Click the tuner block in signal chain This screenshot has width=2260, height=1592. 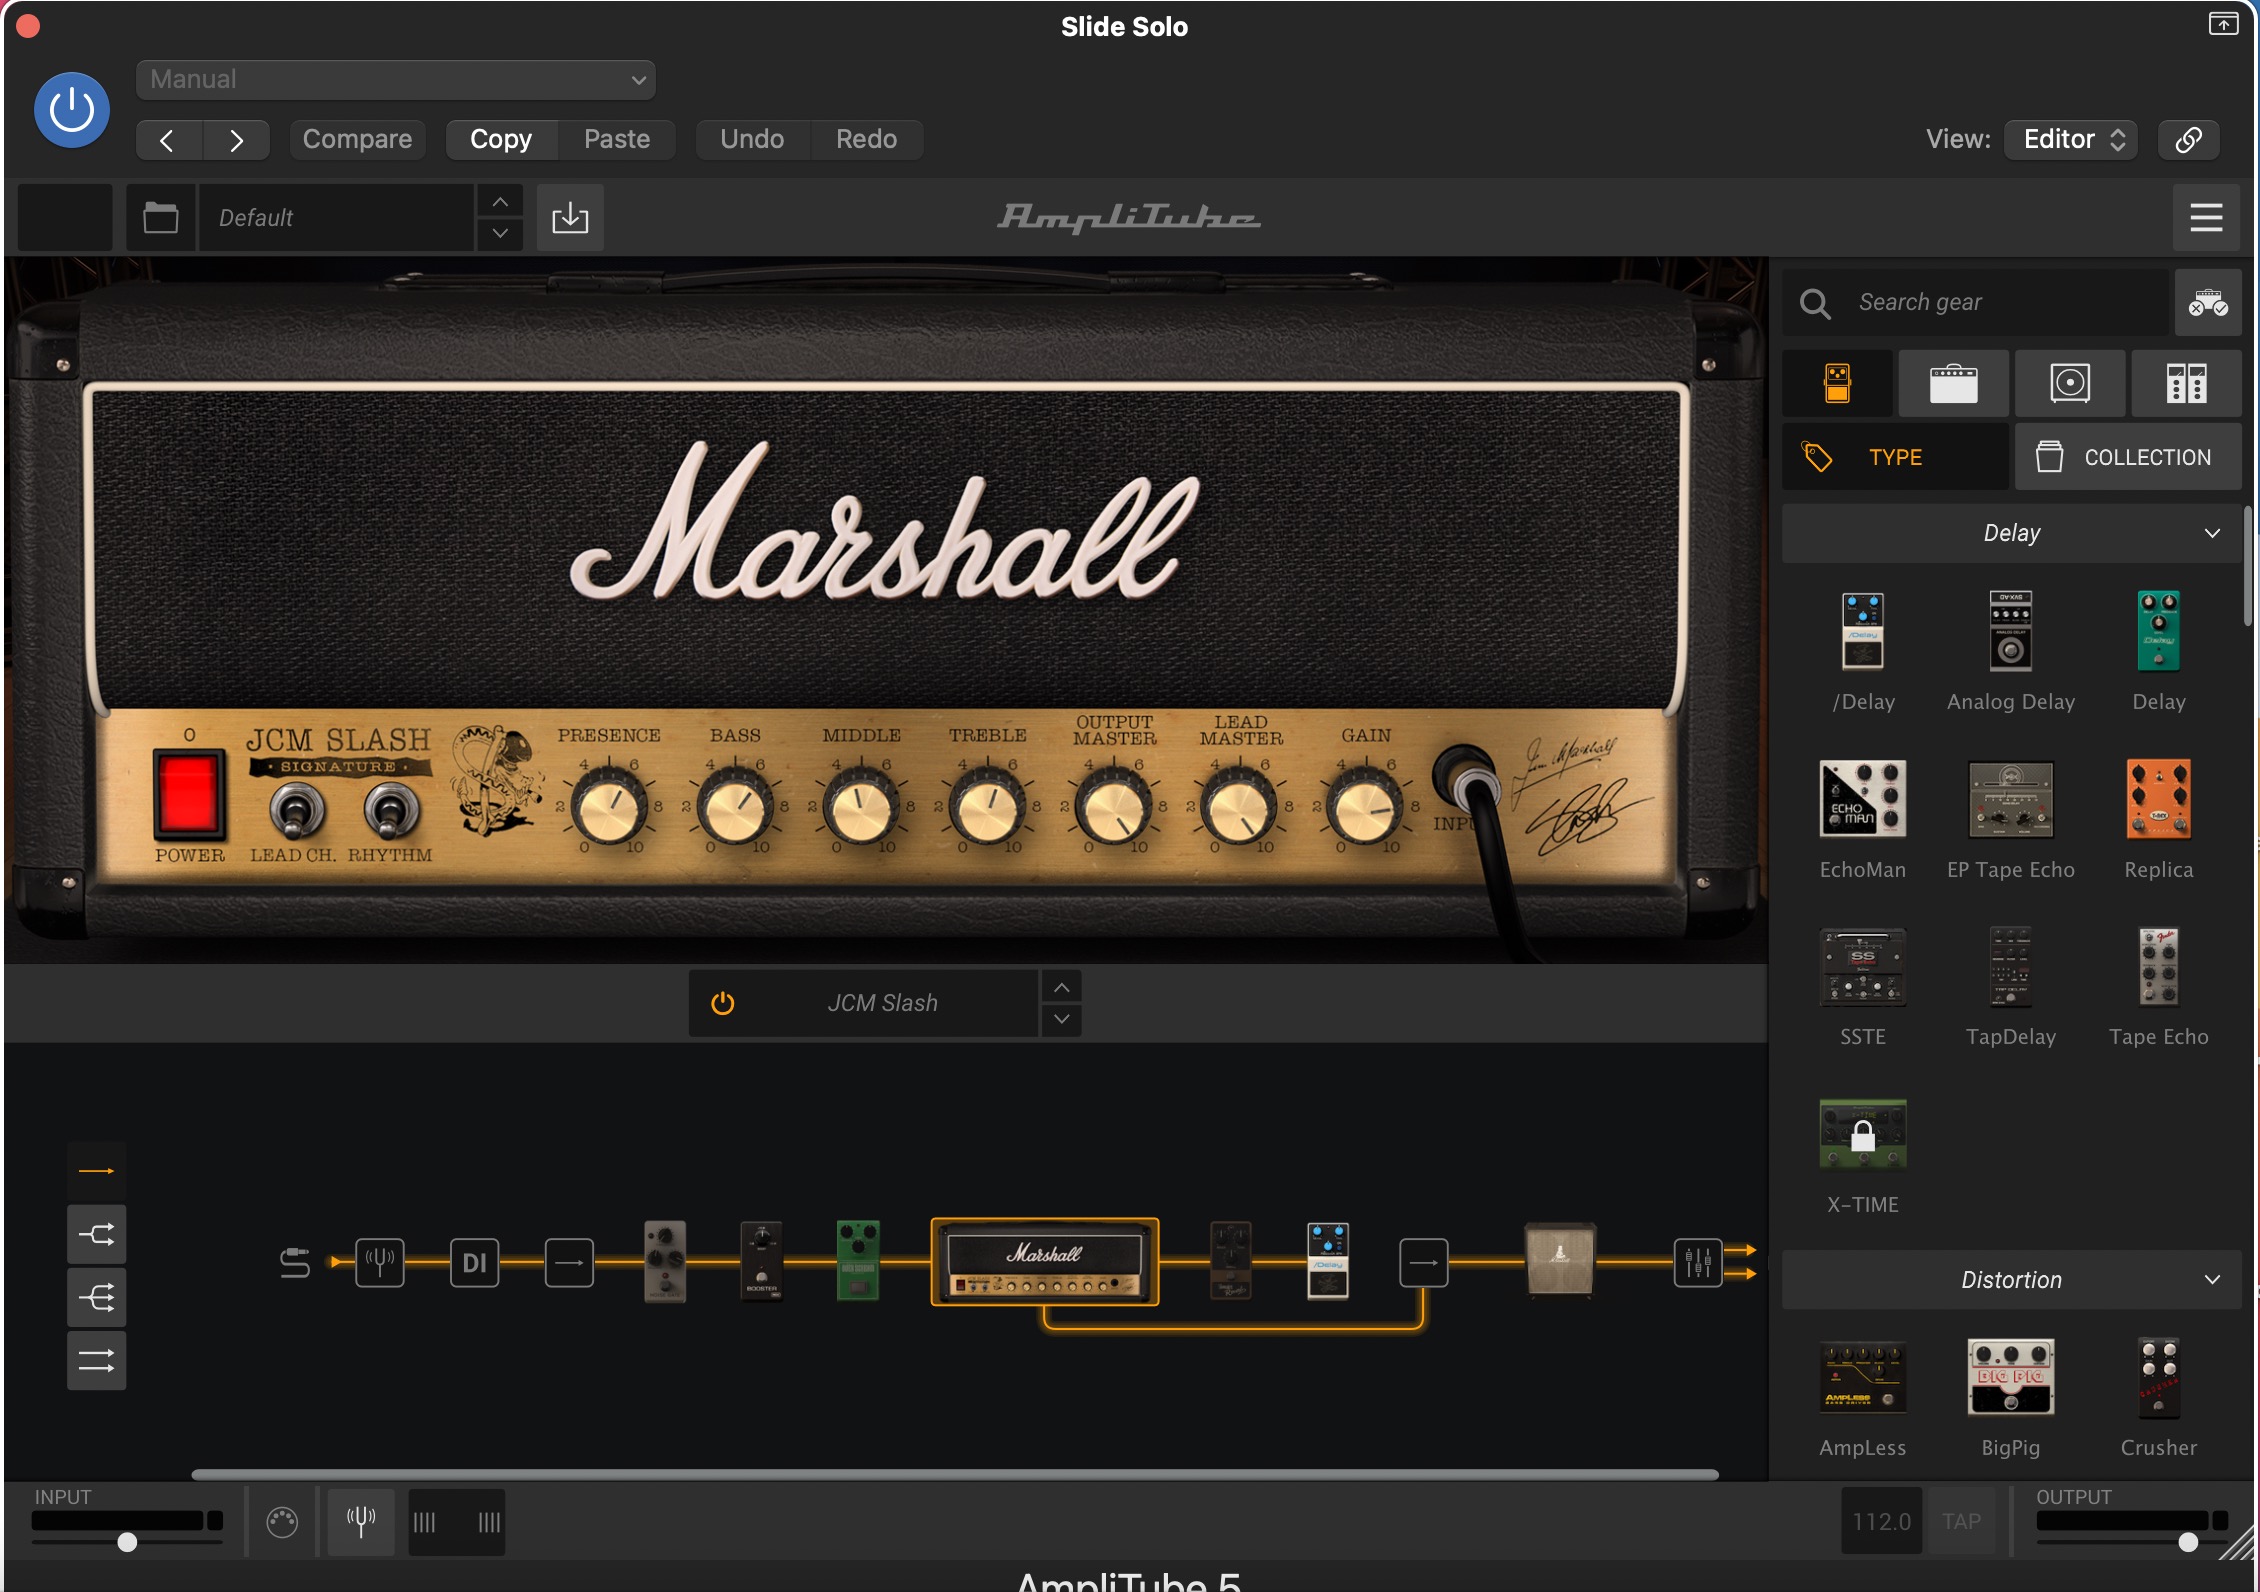(x=380, y=1262)
